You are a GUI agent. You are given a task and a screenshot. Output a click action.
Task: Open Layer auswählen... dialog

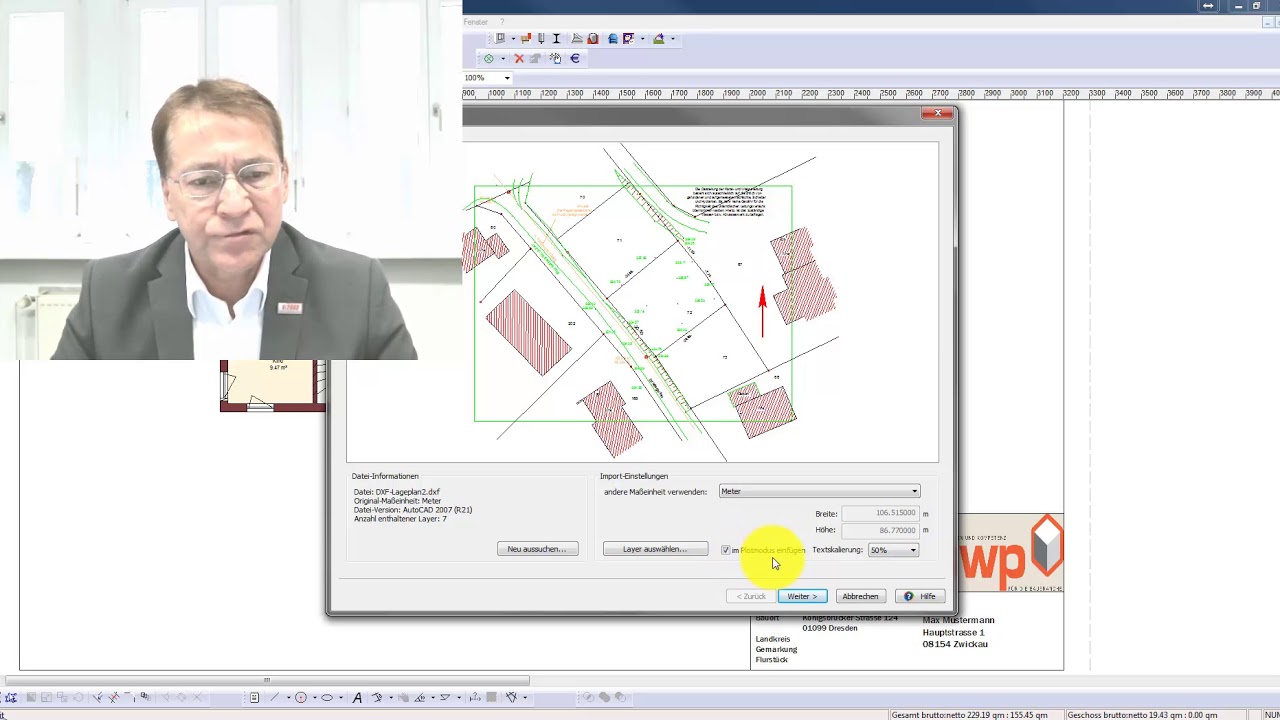coord(655,549)
